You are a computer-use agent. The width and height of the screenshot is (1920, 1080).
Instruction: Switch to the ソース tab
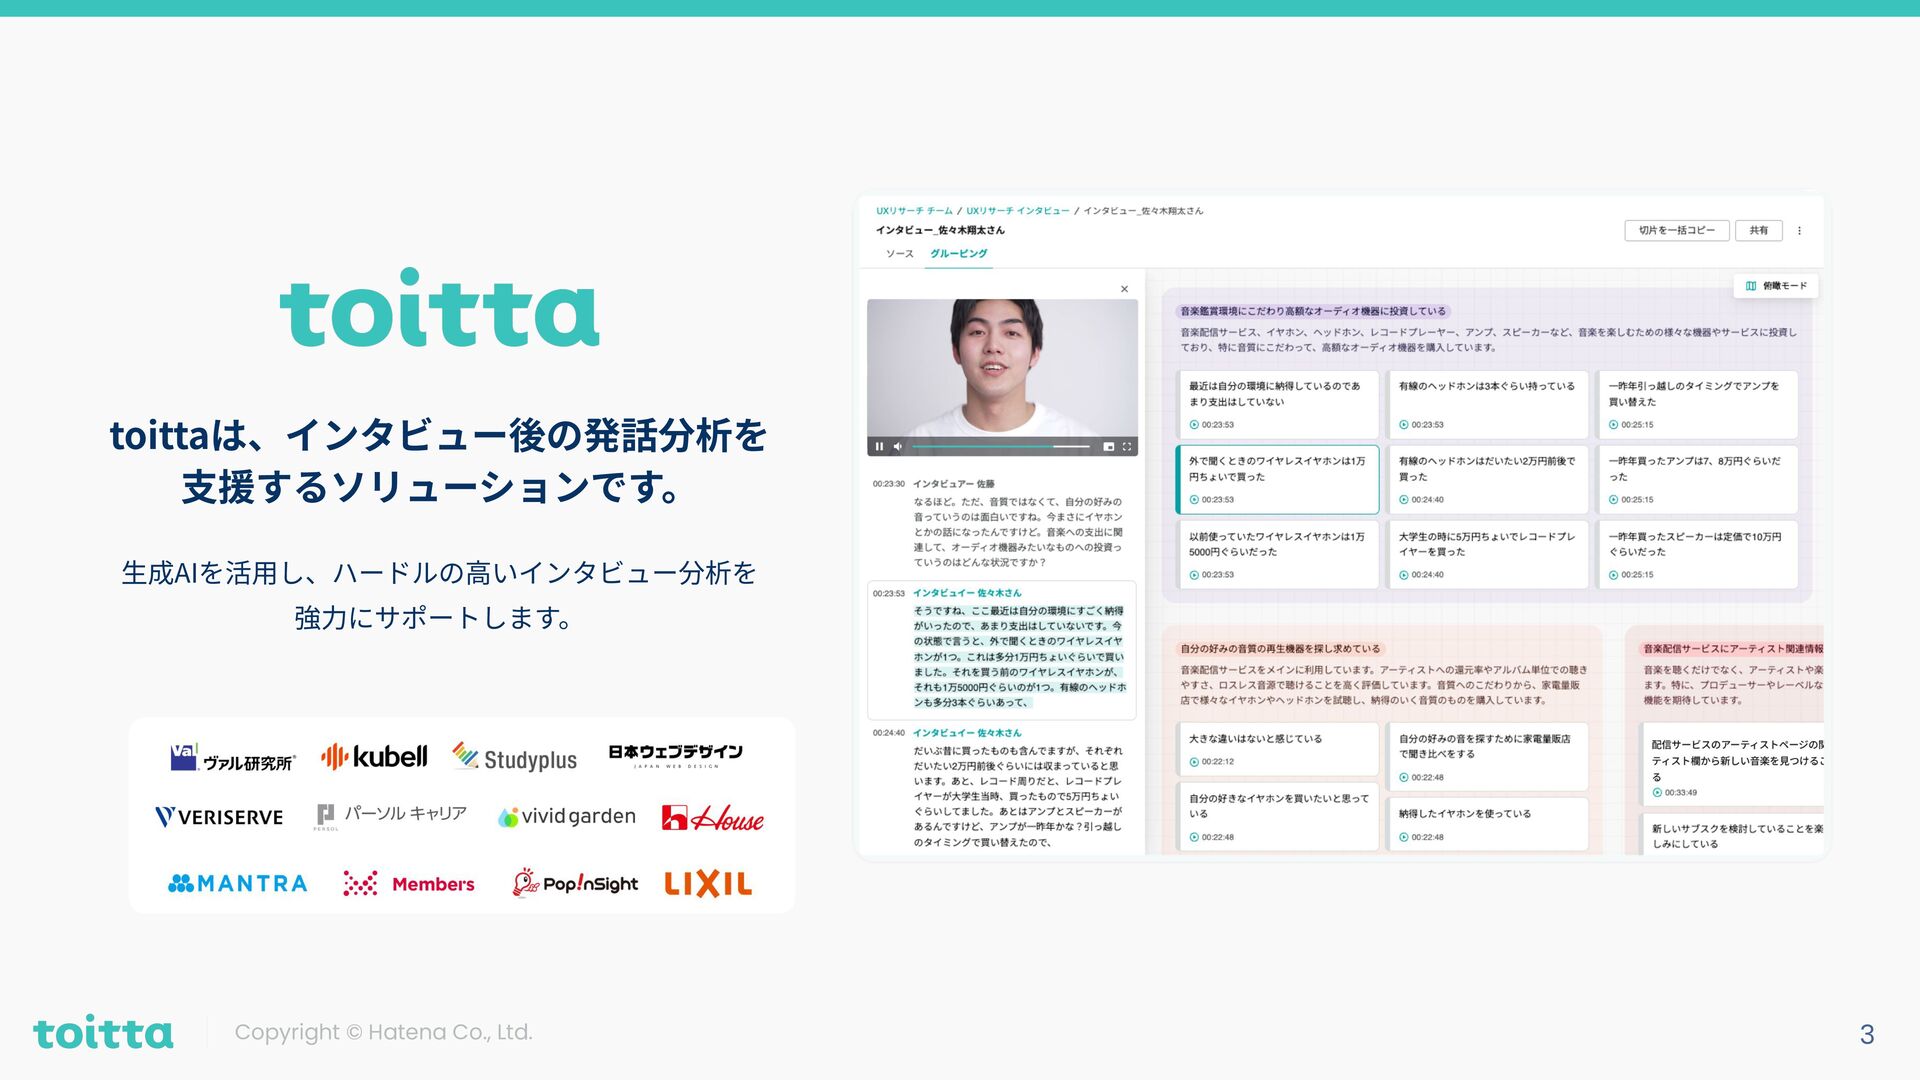899,254
